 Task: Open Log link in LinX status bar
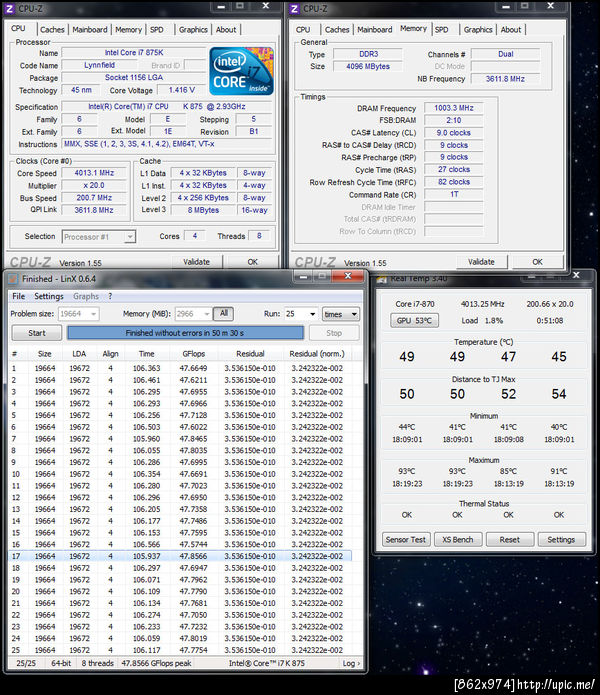click(x=351, y=663)
